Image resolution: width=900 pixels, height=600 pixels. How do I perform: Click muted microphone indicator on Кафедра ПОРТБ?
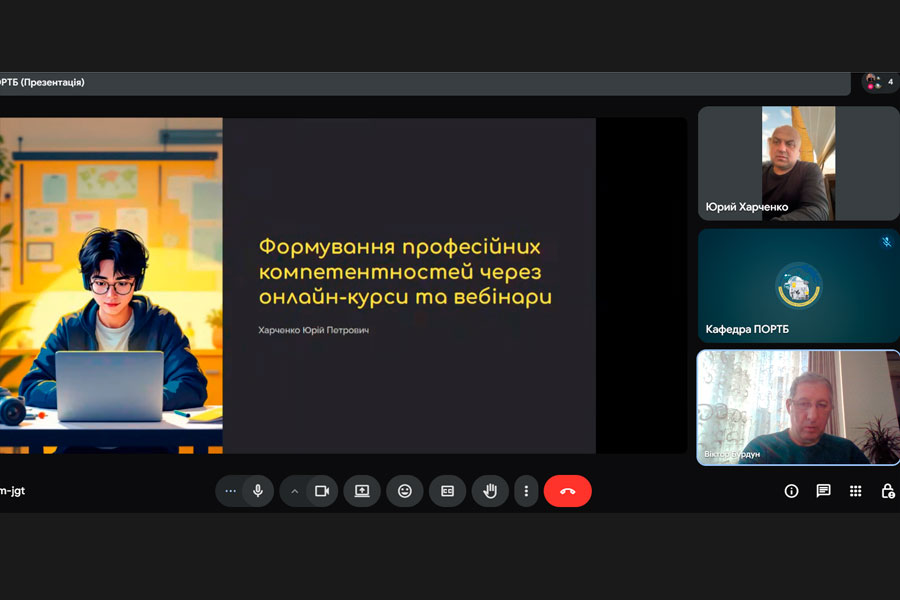click(x=887, y=242)
